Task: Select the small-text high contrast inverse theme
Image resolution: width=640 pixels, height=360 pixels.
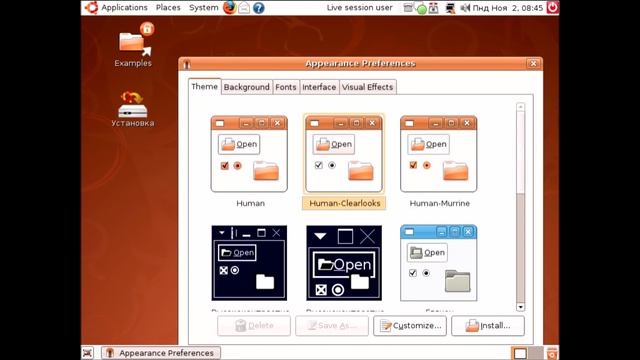Action: pyautogui.click(x=249, y=263)
